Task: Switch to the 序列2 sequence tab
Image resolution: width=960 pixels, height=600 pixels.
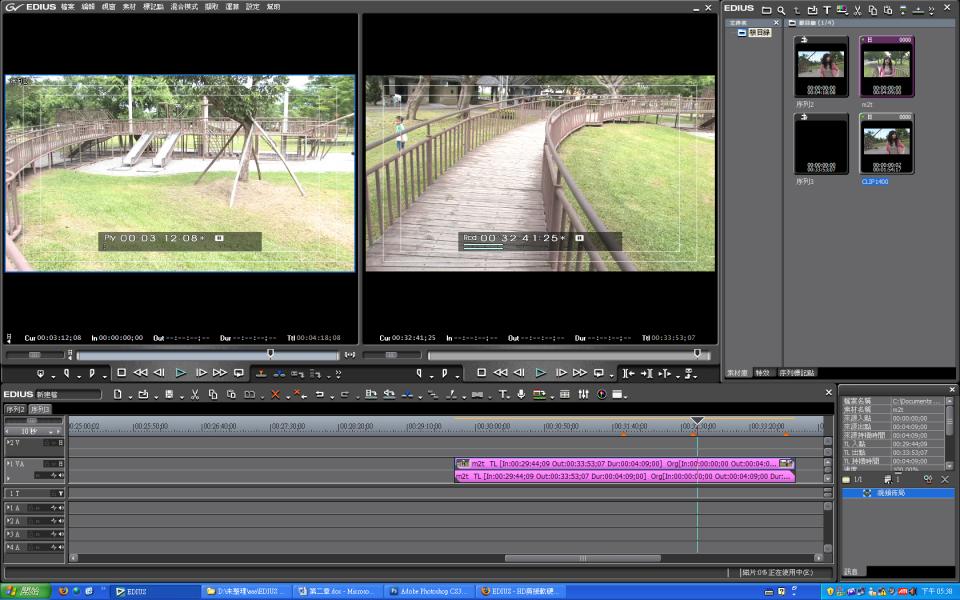Action: (x=15, y=409)
